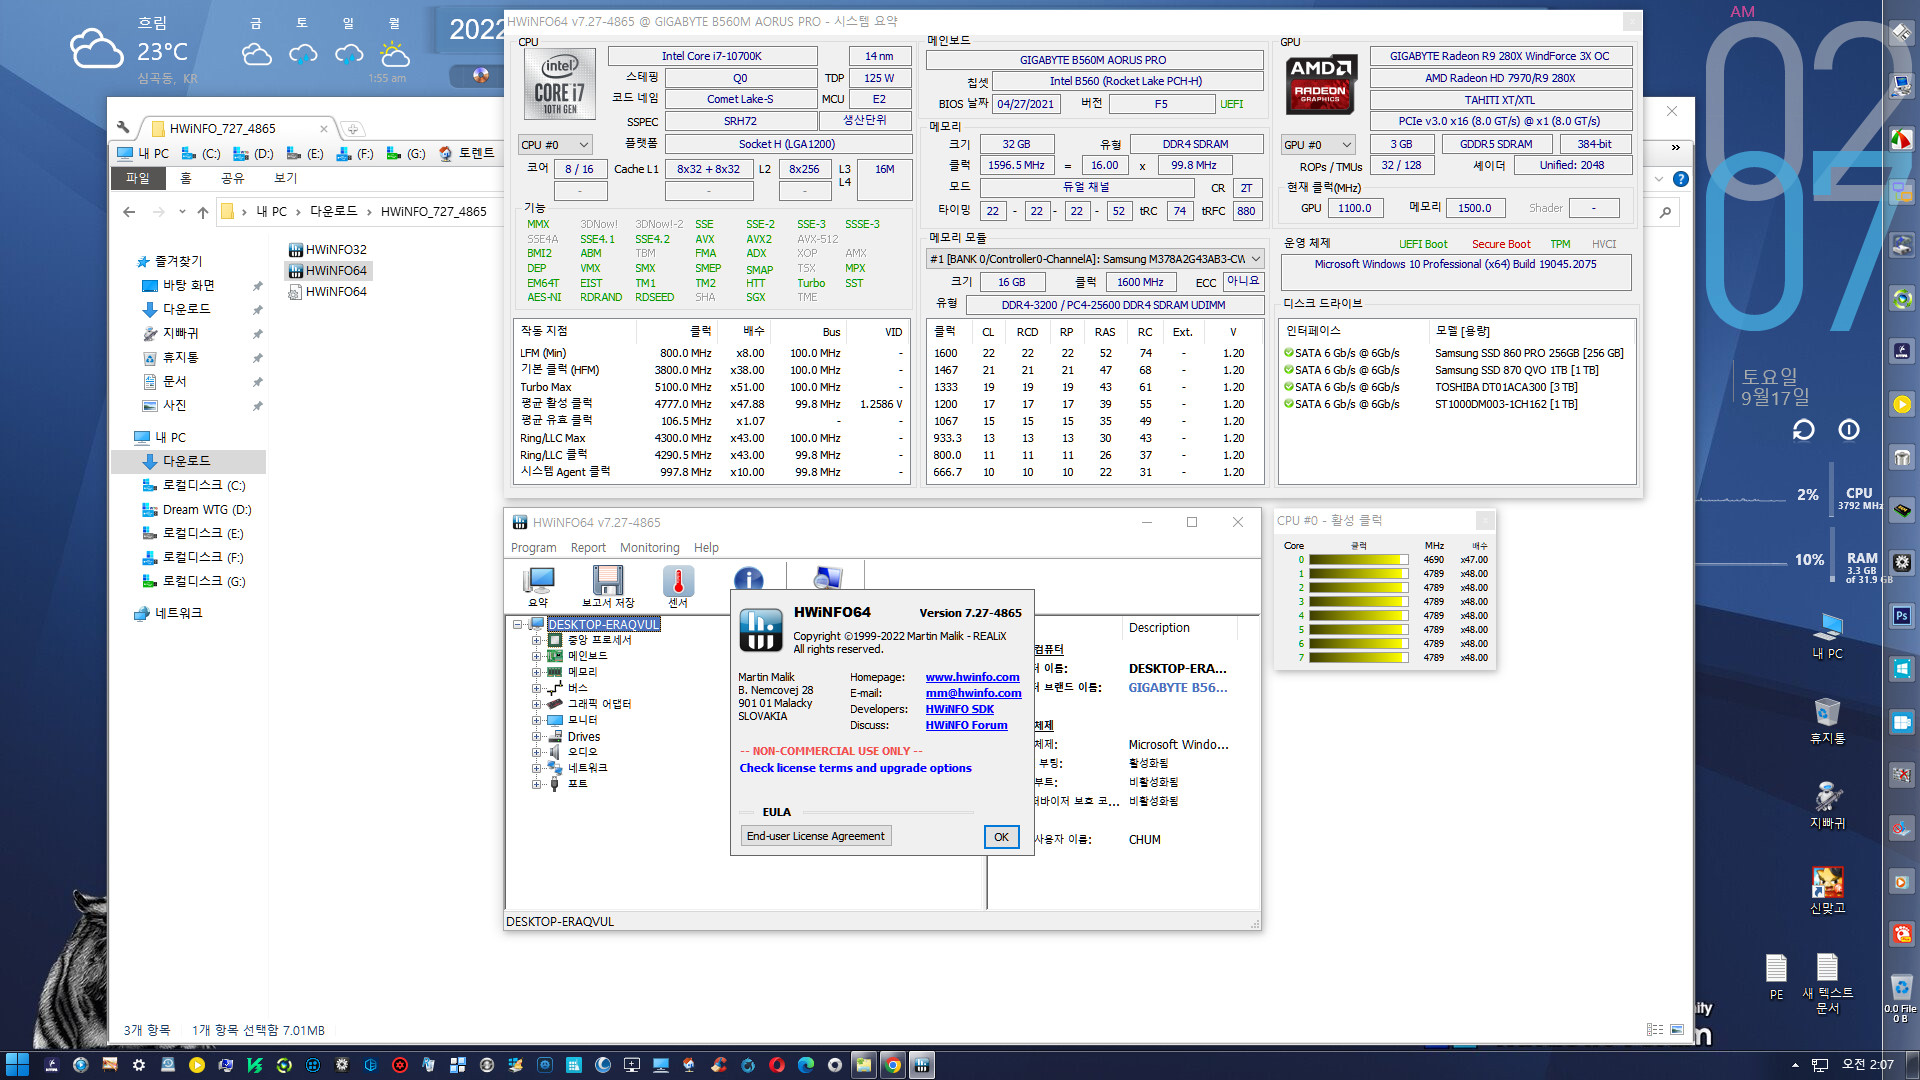Viewport: 1920px width, 1080px height.
Task: Add a new Explorer tab with plus icon
Action: [x=352, y=128]
